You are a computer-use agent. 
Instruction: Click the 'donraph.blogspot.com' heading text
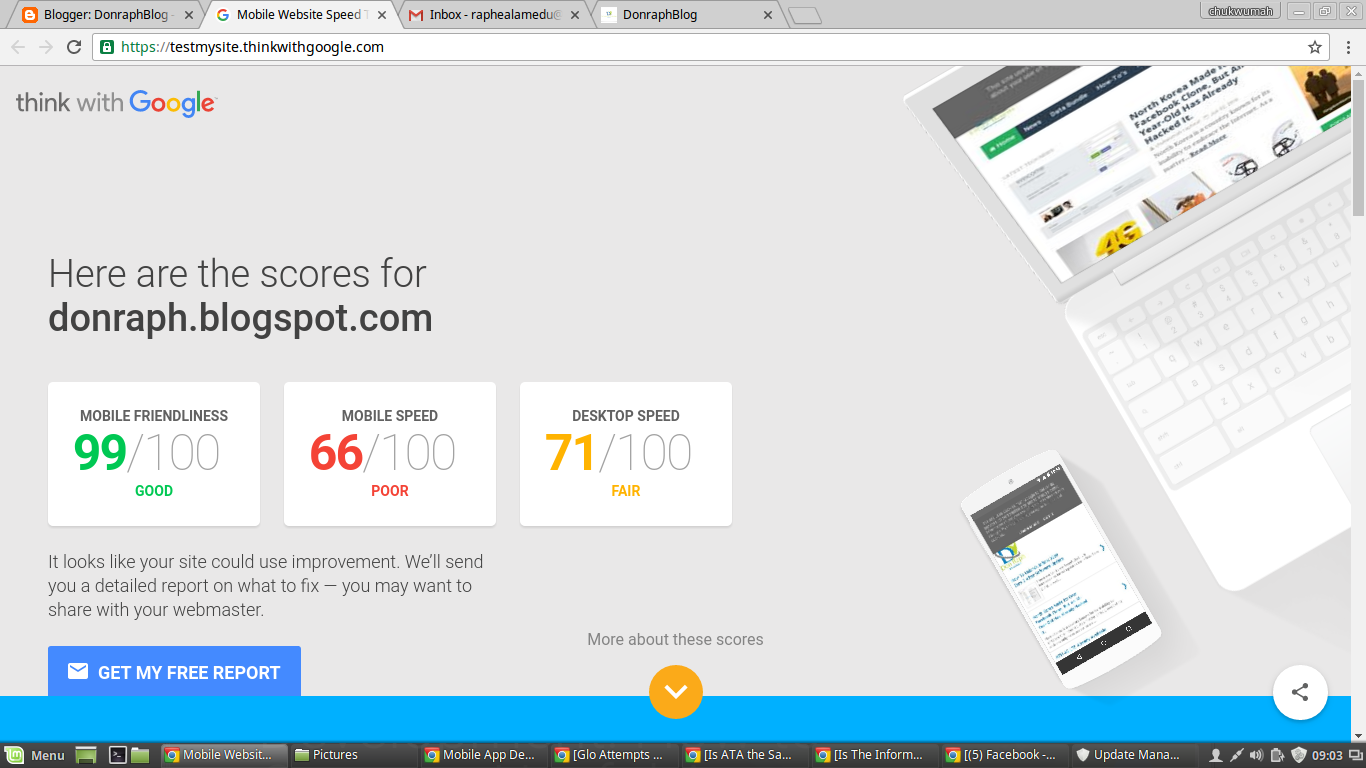[x=241, y=319]
